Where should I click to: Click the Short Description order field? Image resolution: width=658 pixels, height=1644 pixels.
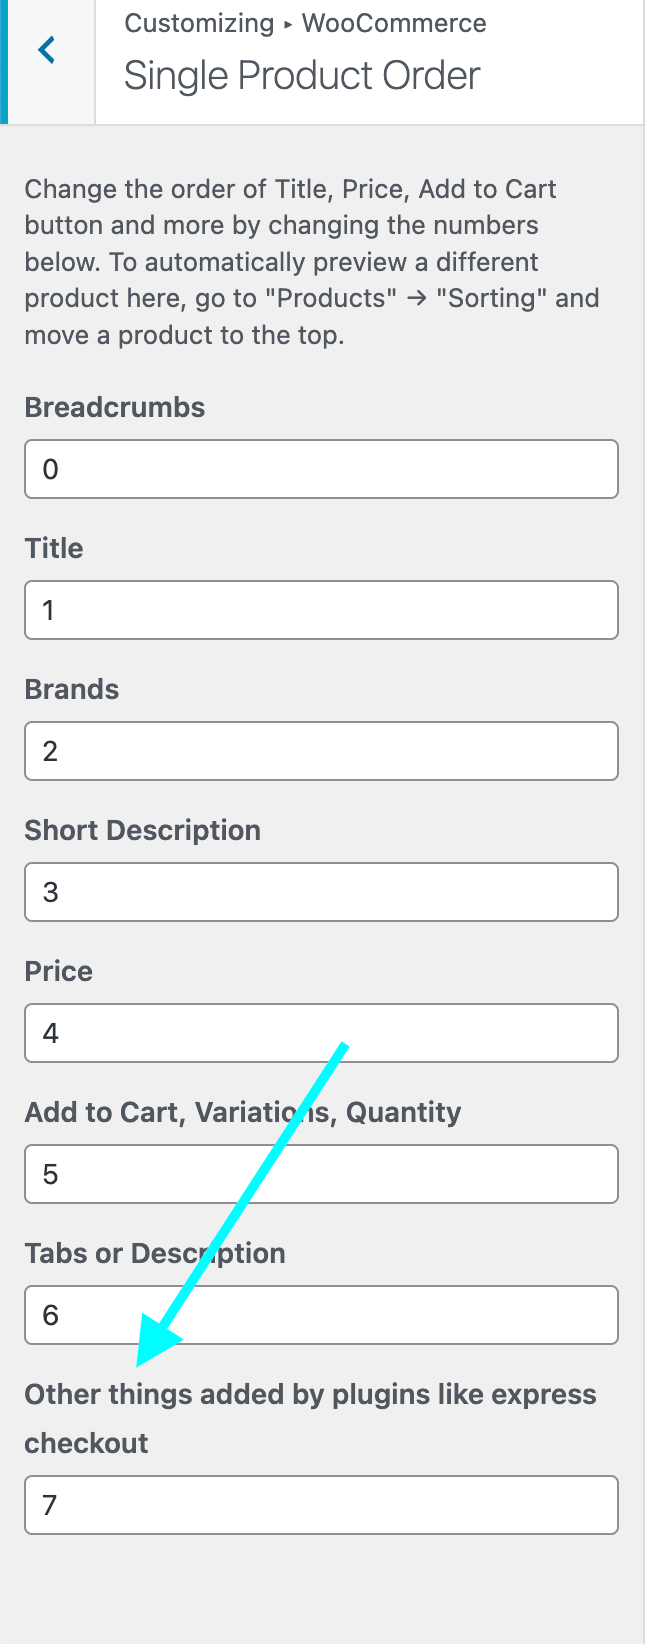click(x=321, y=892)
